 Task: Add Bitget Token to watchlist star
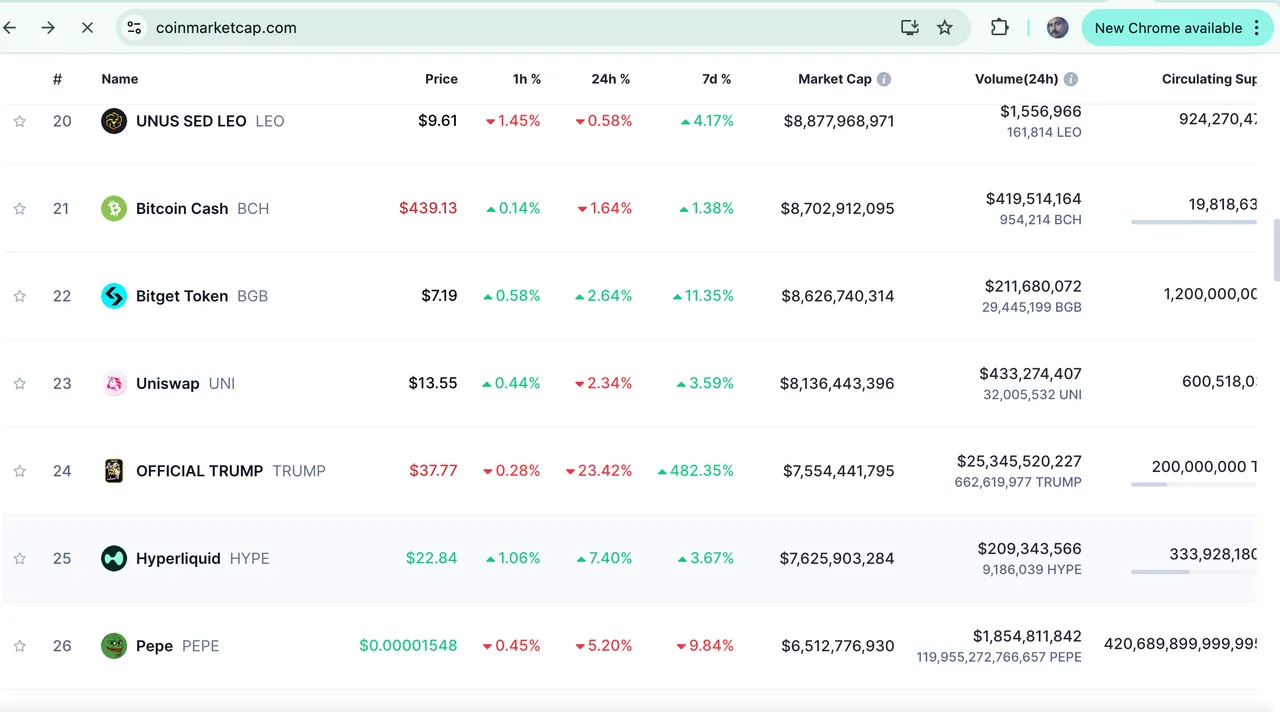(19, 296)
